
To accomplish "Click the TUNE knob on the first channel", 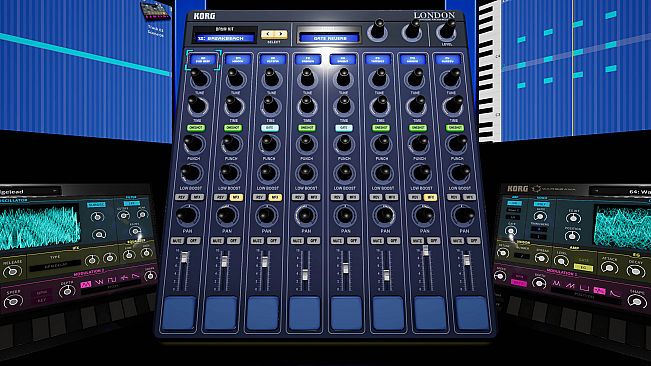I will pyautogui.click(x=200, y=78).
